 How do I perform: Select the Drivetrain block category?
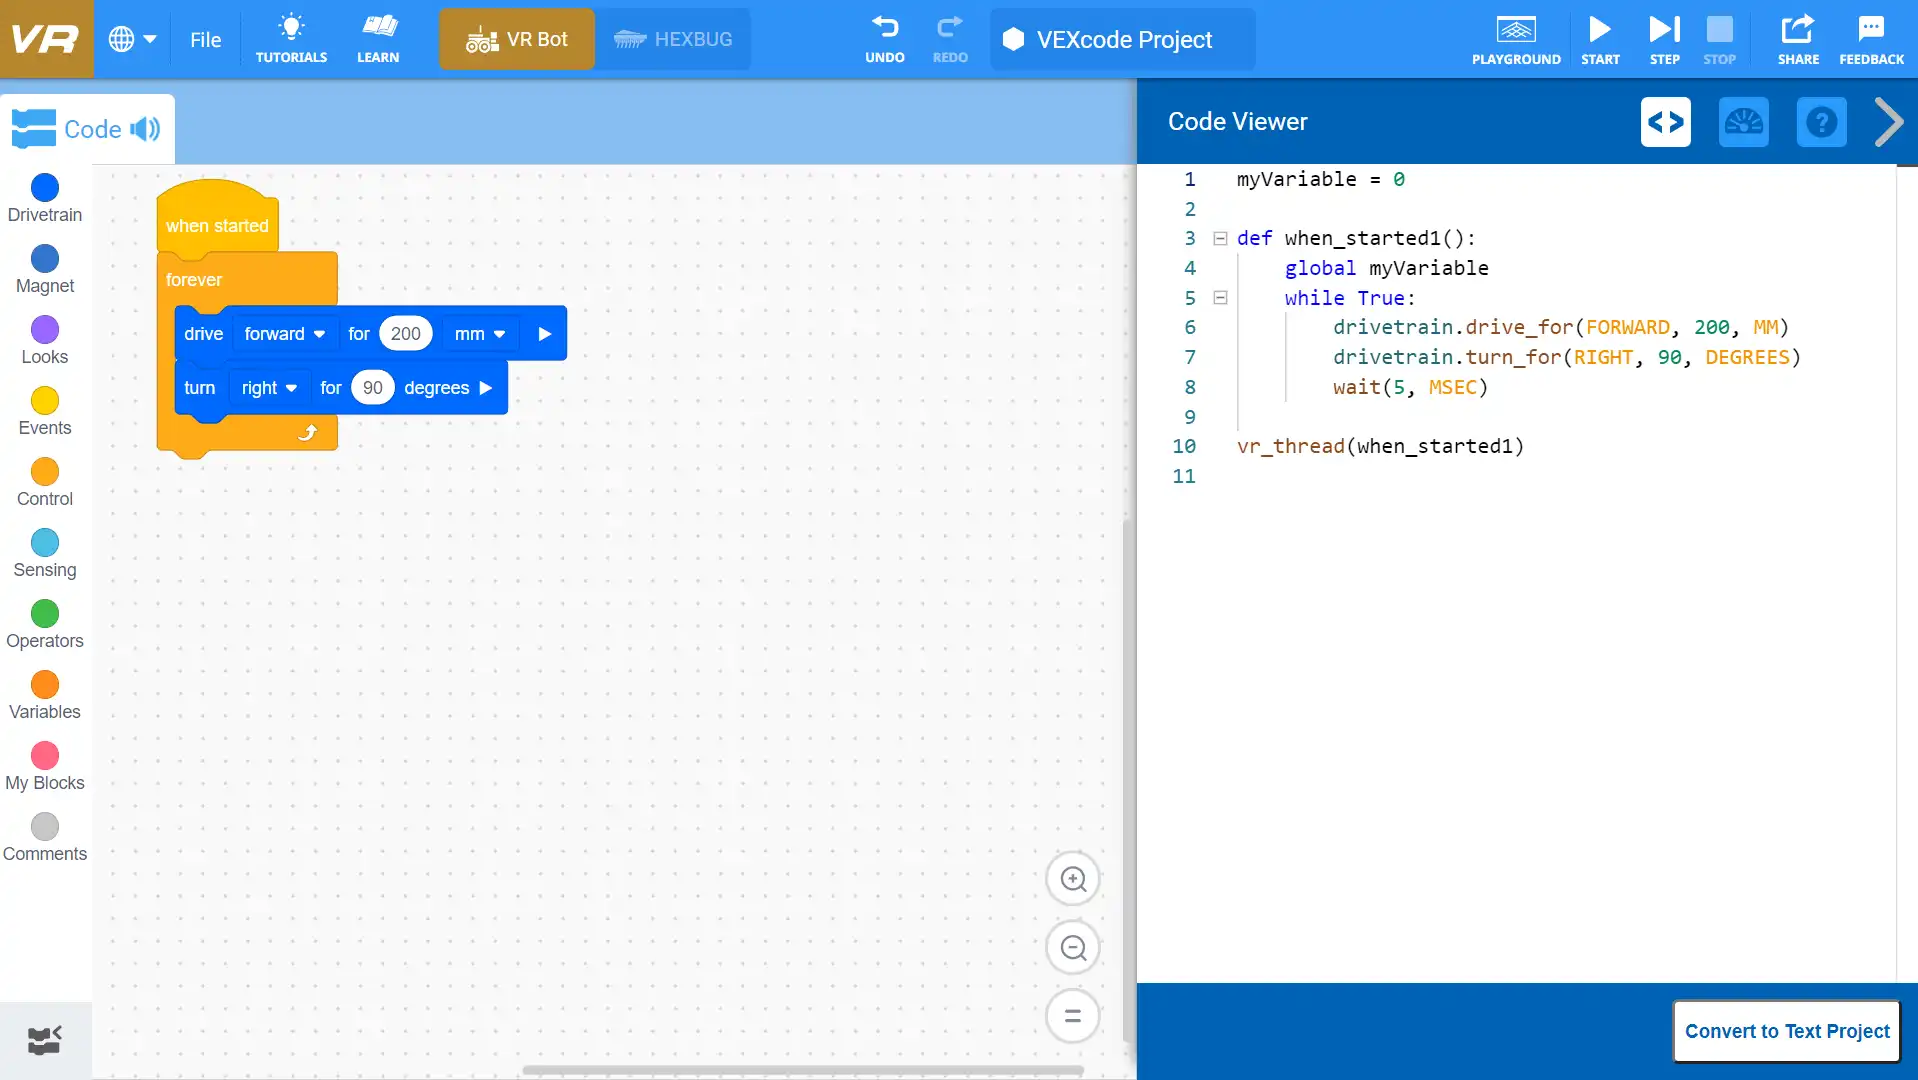click(43, 198)
